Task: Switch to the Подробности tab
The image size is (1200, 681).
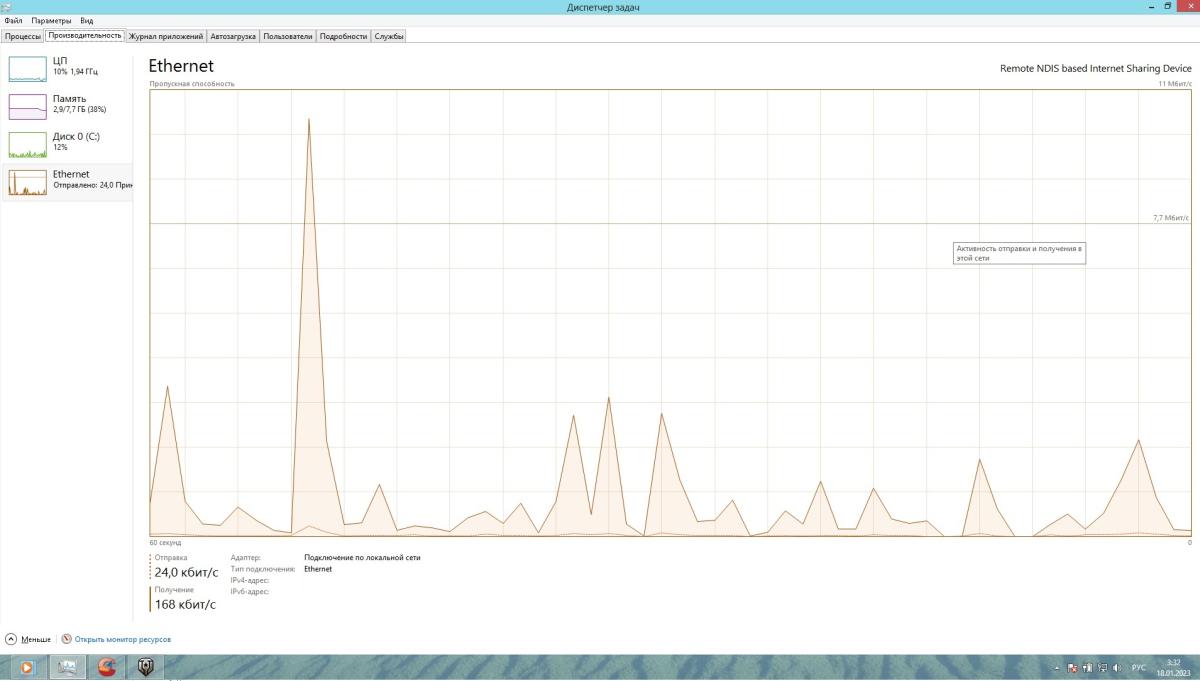Action: (343, 36)
